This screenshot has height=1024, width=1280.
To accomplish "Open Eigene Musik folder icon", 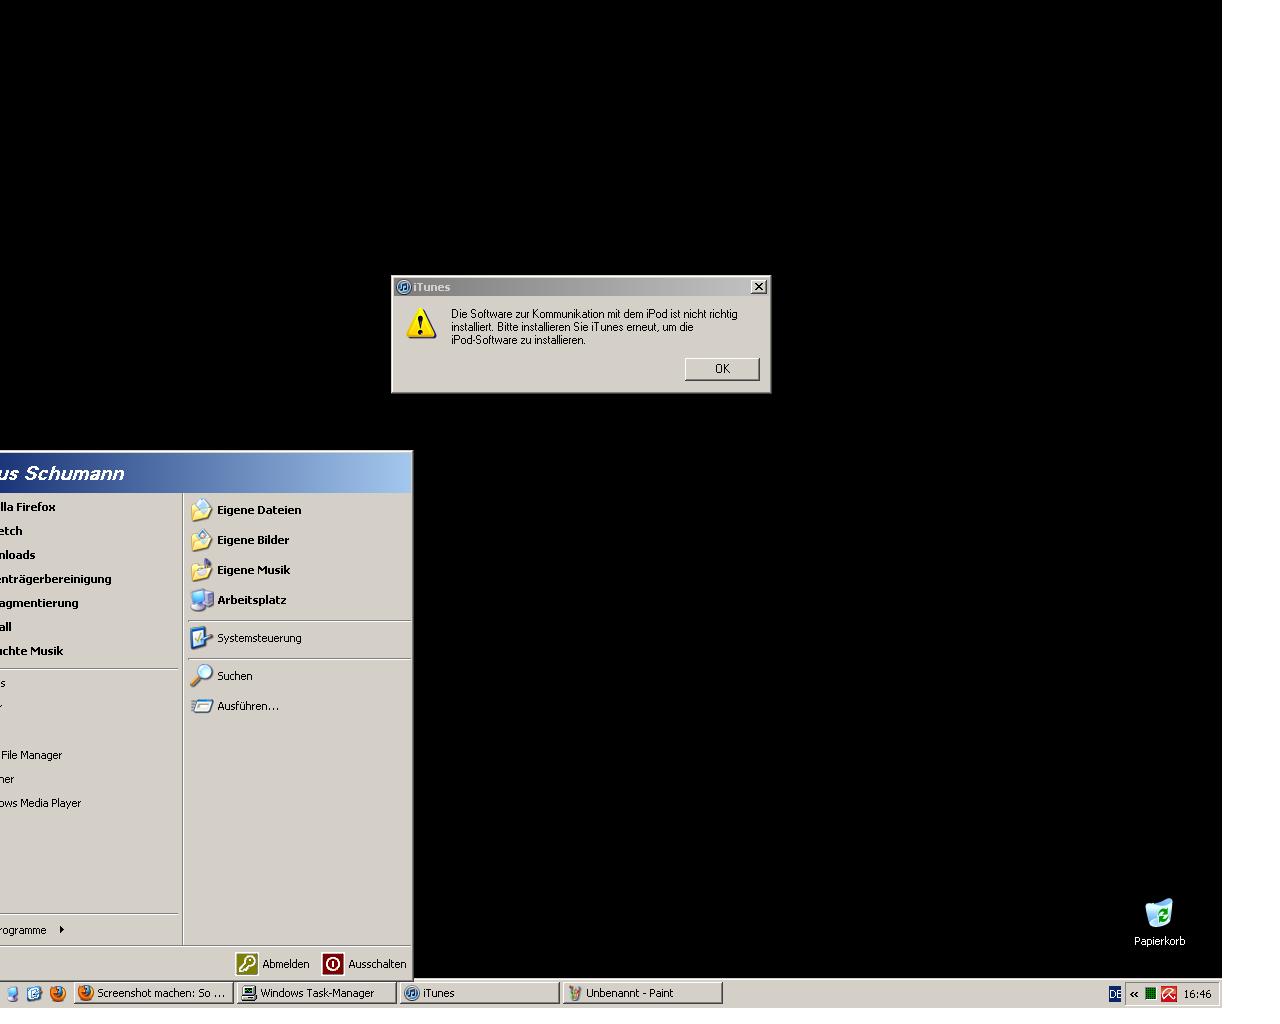I will coord(202,570).
